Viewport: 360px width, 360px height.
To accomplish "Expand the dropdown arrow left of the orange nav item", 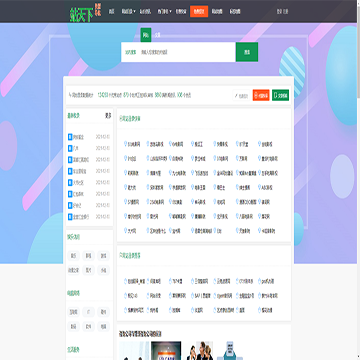I will click(x=170, y=12).
